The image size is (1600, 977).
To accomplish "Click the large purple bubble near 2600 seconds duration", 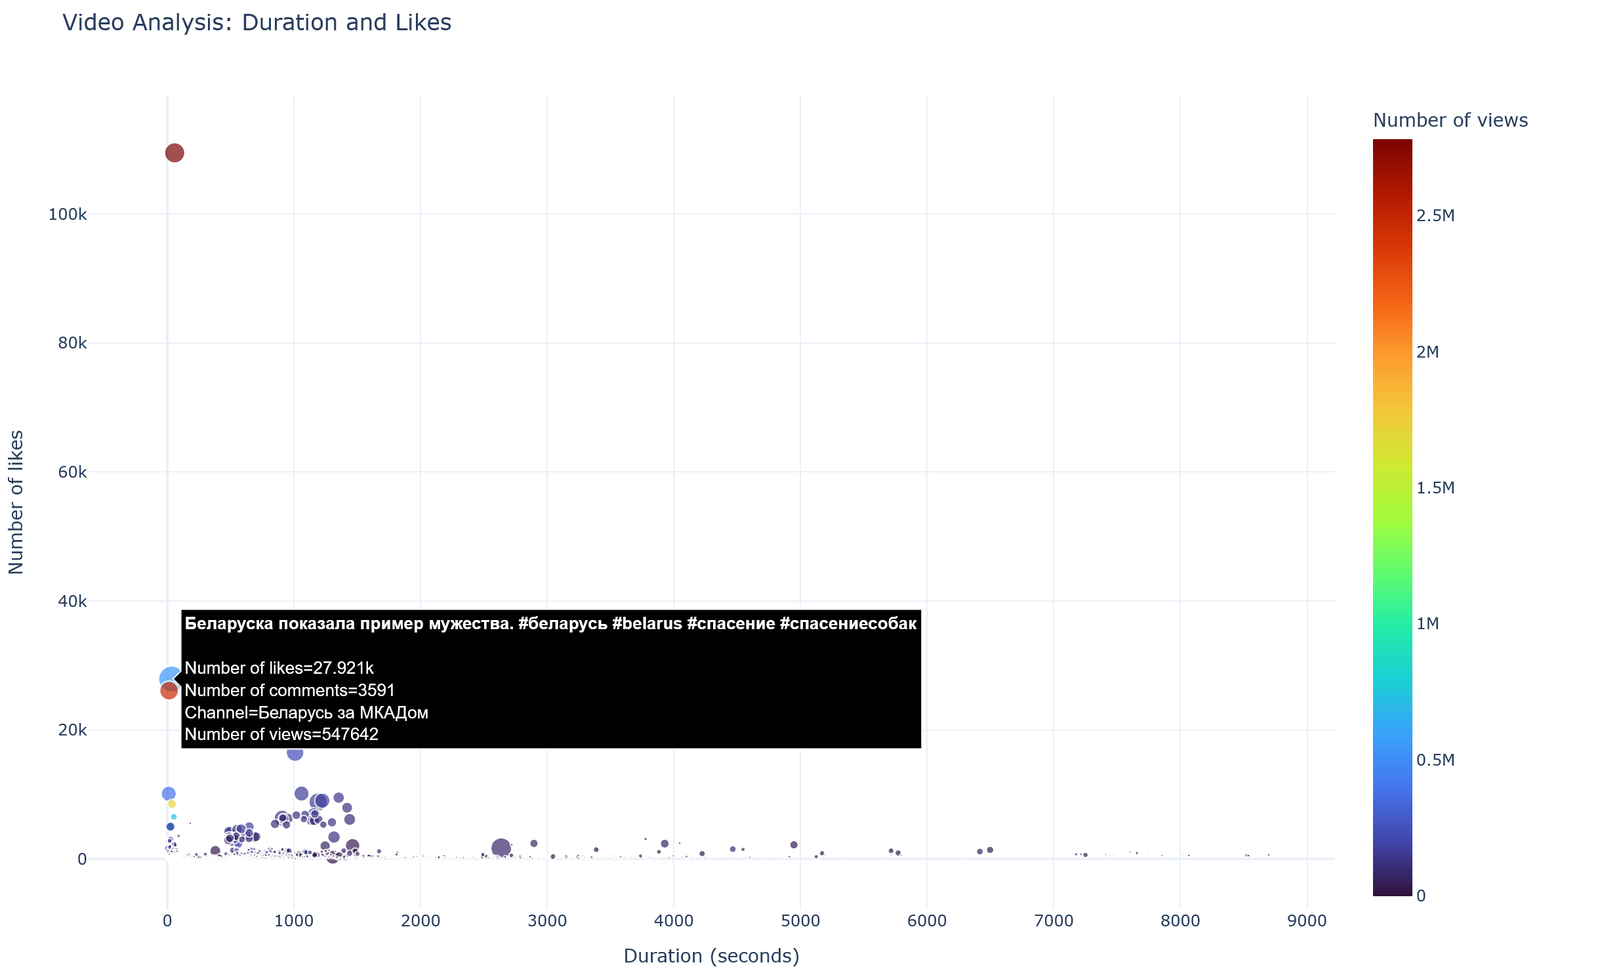I will click(501, 848).
